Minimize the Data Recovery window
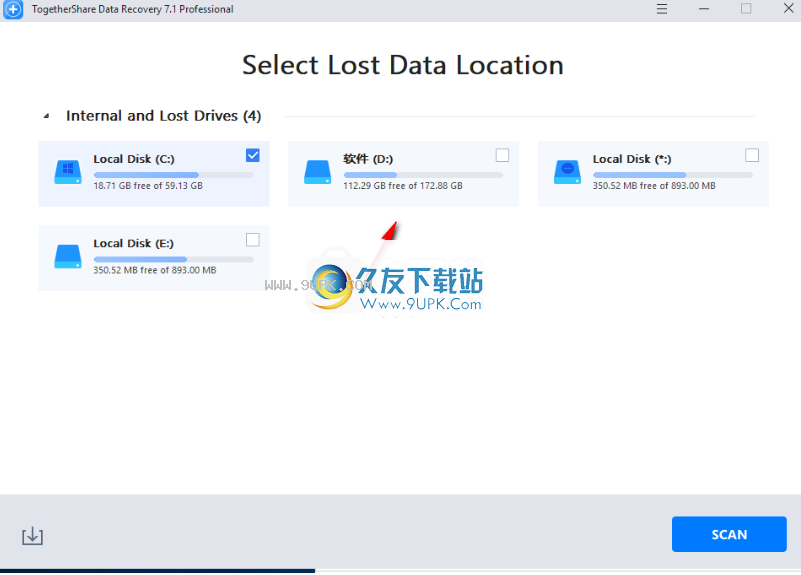 (704, 9)
